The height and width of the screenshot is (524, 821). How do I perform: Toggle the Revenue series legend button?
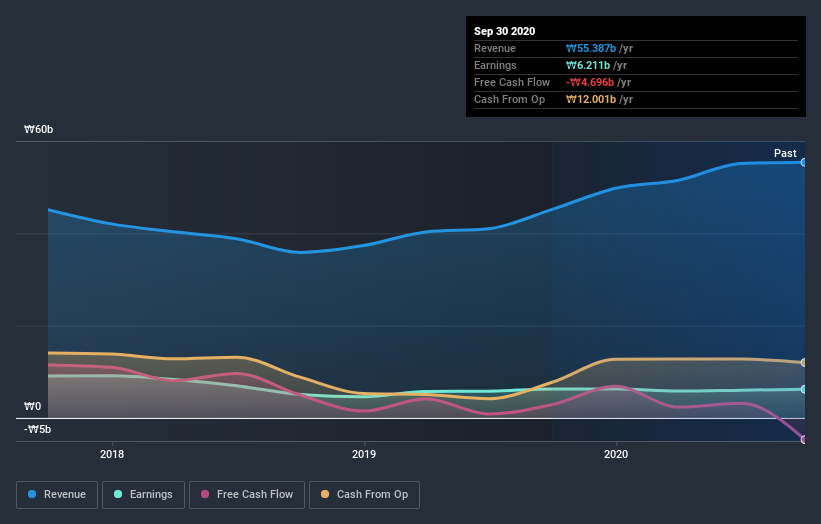coord(57,495)
